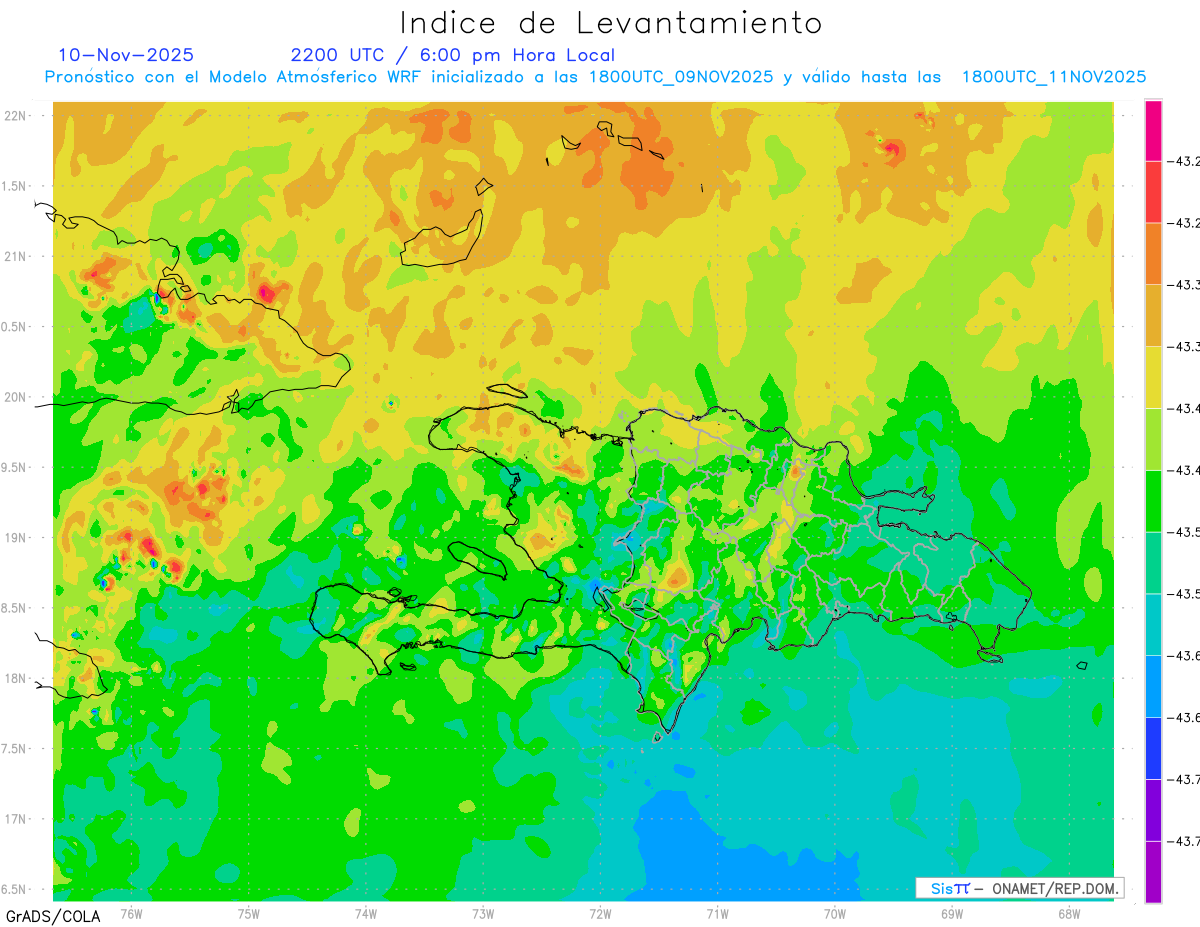This screenshot has width=1200, height=927.
Task: Pick the dark orange swatch in the legend
Action: tap(1153, 254)
